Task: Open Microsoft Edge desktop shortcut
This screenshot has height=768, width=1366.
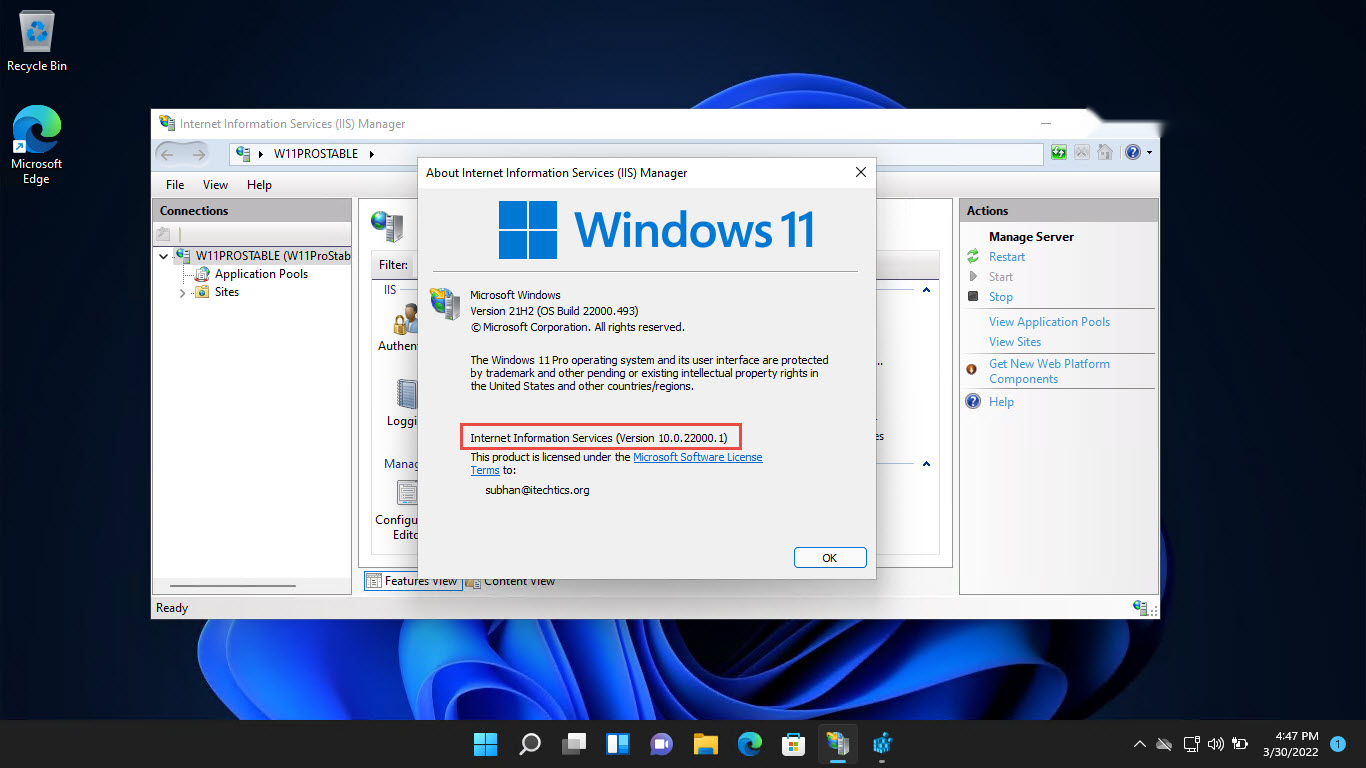Action: (x=36, y=146)
